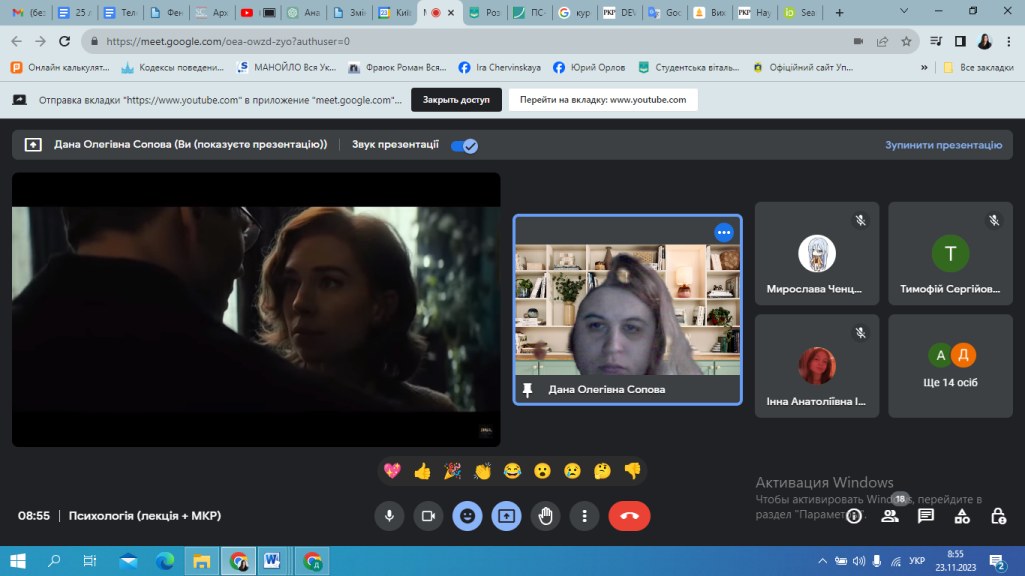
Task: Open Microsoft Word from the taskbar
Action: click(271, 561)
